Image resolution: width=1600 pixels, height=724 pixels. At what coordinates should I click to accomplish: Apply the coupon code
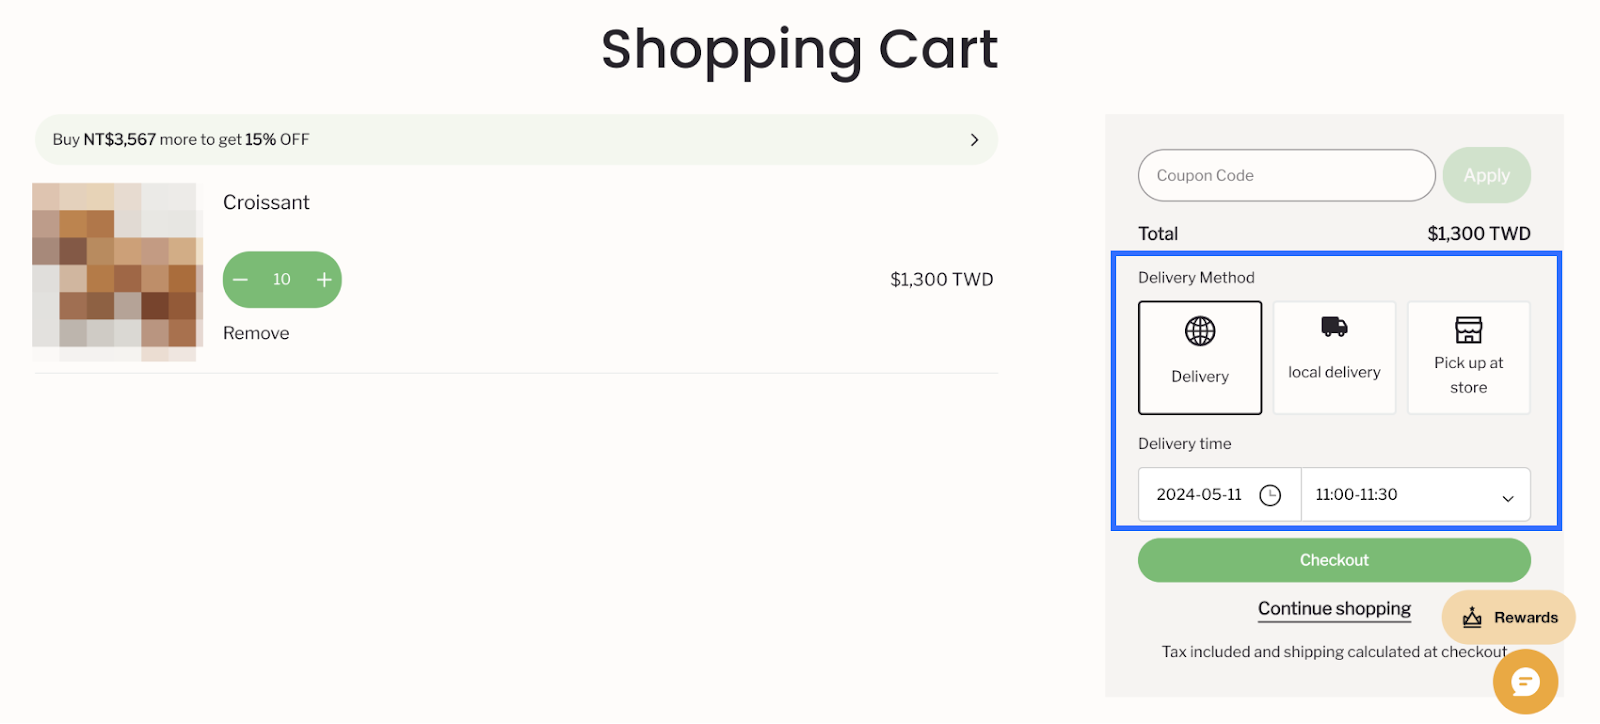tap(1486, 176)
